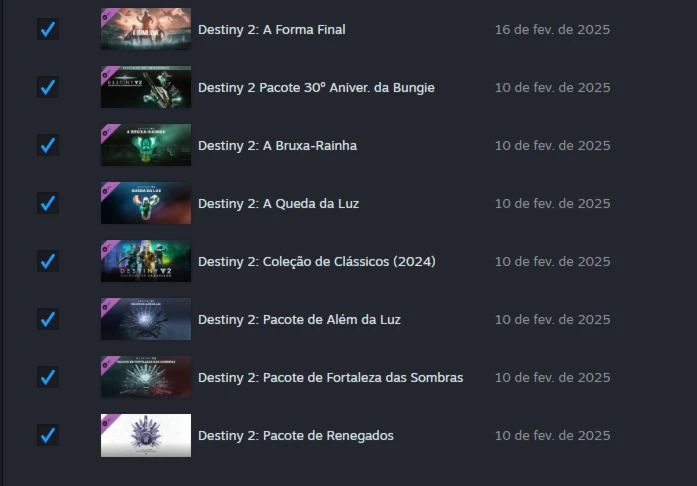This screenshot has width=697, height=486.
Task: Uncheck the A Bruxa-Rainha checkbox
Action: (x=48, y=145)
